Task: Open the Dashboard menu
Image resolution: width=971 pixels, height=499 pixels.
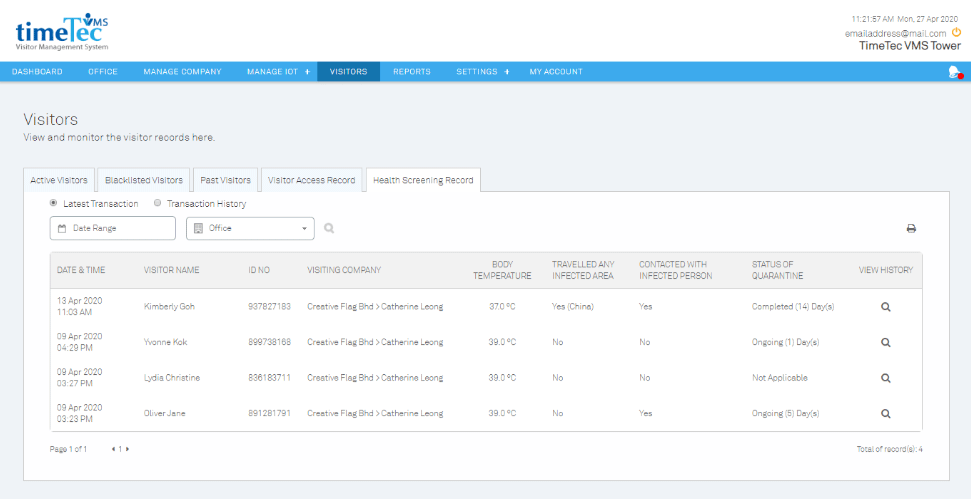Action: [37, 72]
